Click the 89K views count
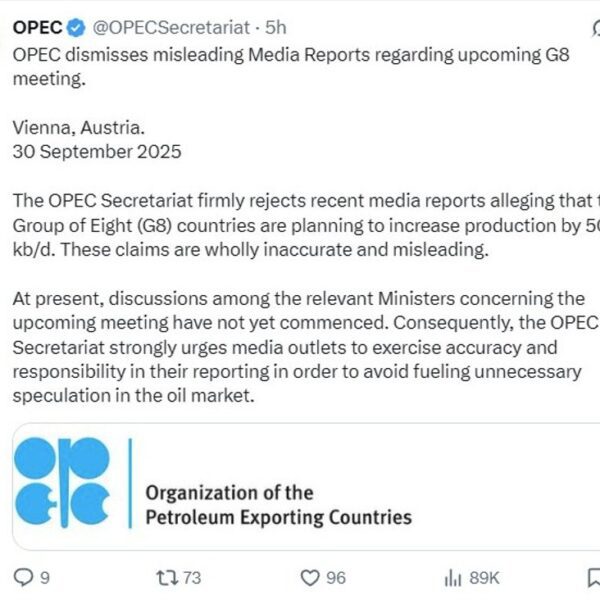Viewport: 600px width, 600px height. tap(484, 577)
